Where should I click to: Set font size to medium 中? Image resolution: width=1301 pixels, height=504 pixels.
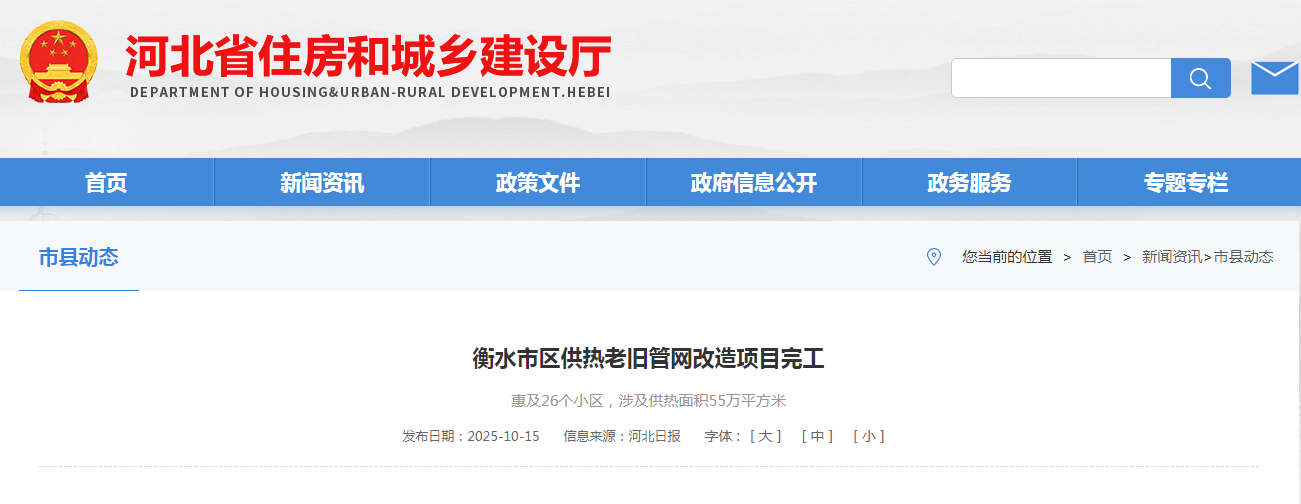[817, 436]
